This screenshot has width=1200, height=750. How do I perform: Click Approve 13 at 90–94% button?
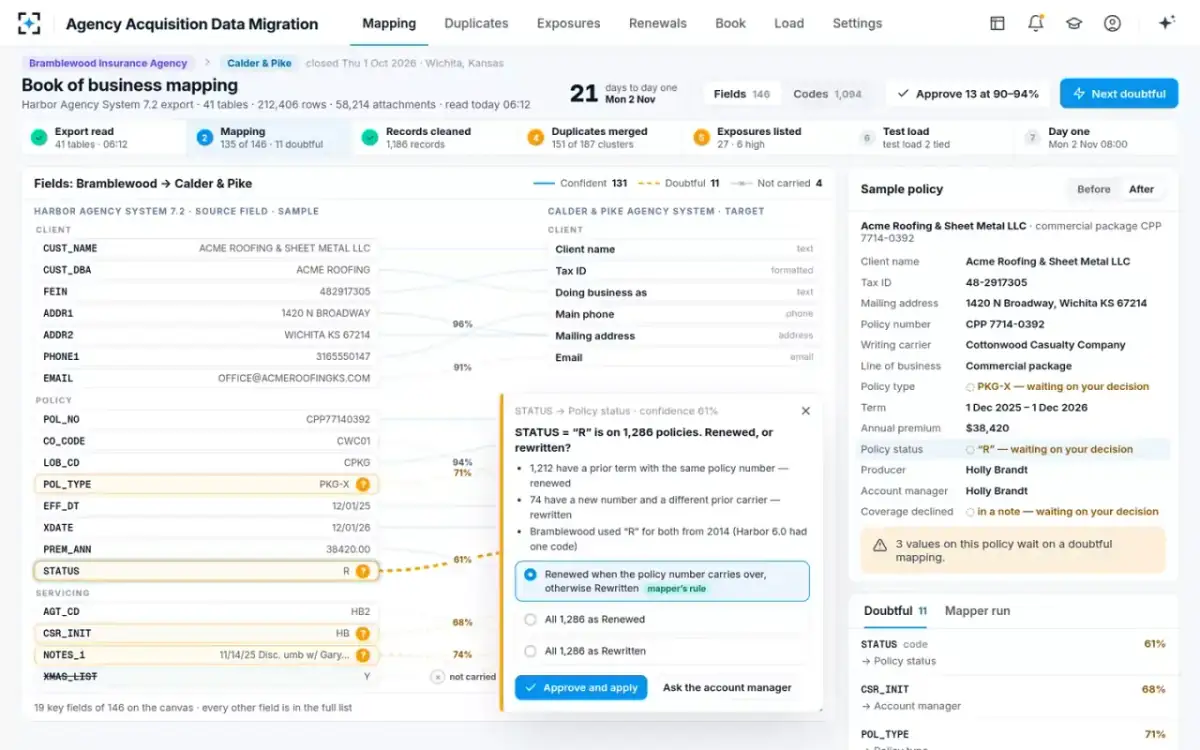[968, 94]
